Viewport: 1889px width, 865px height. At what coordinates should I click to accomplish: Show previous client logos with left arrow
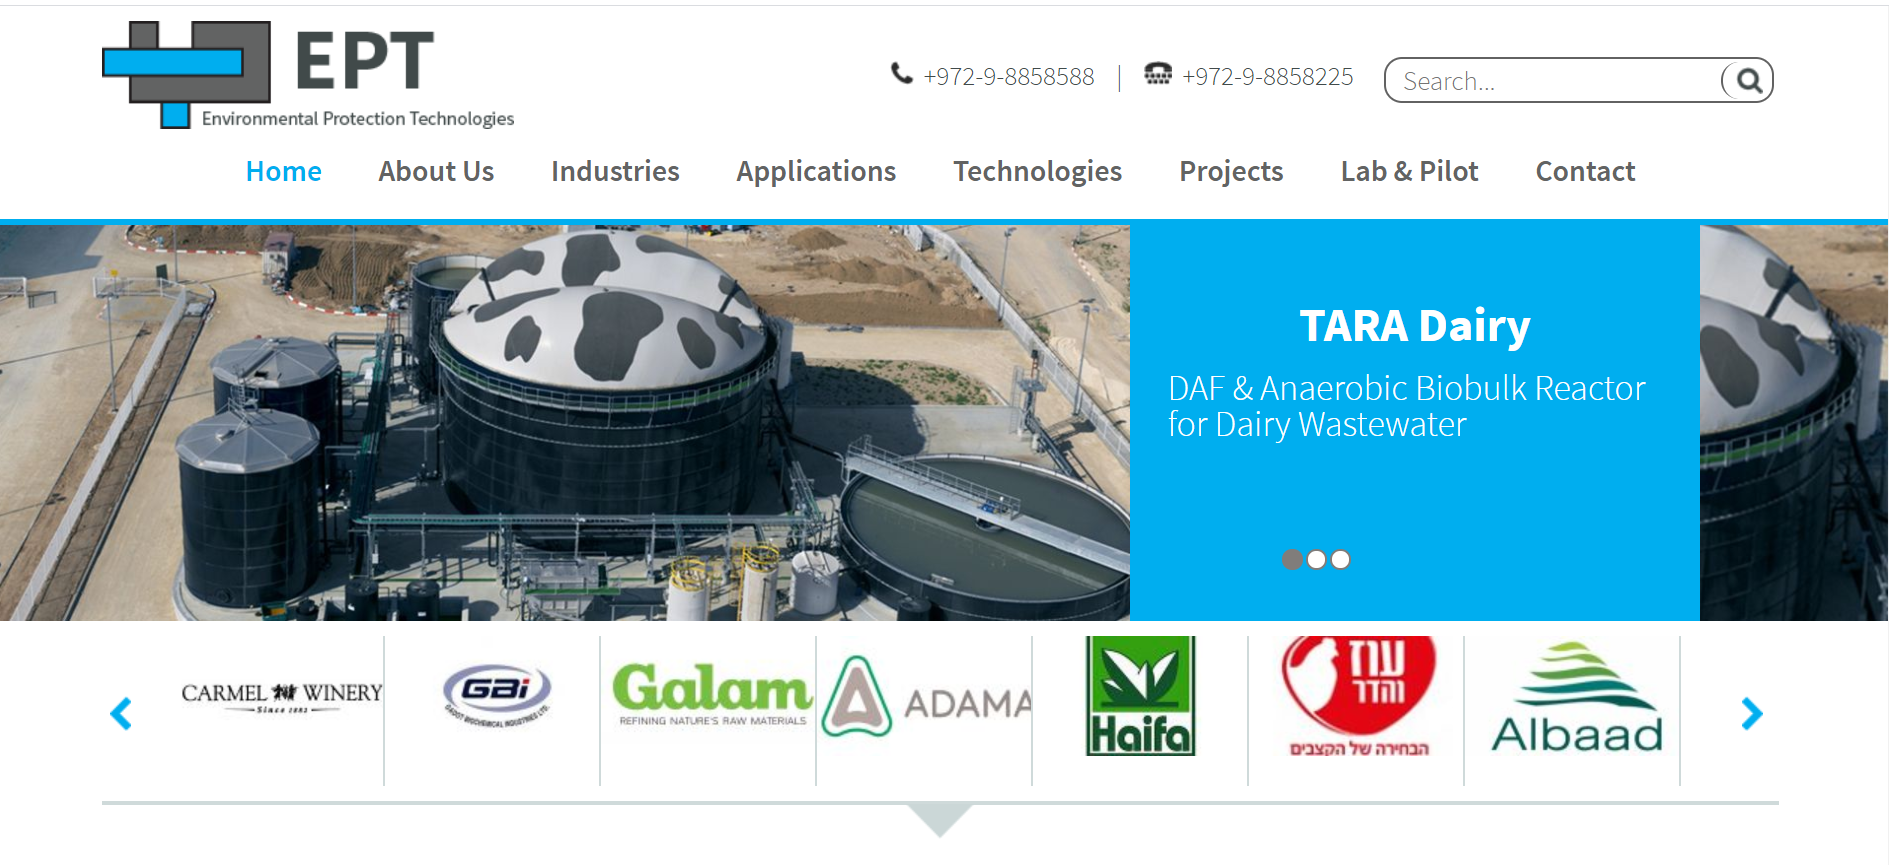tap(121, 713)
